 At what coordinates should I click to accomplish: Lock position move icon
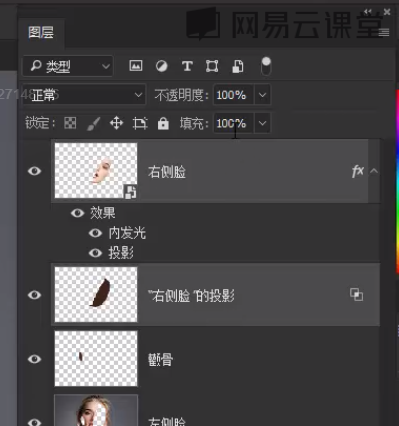pos(116,123)
